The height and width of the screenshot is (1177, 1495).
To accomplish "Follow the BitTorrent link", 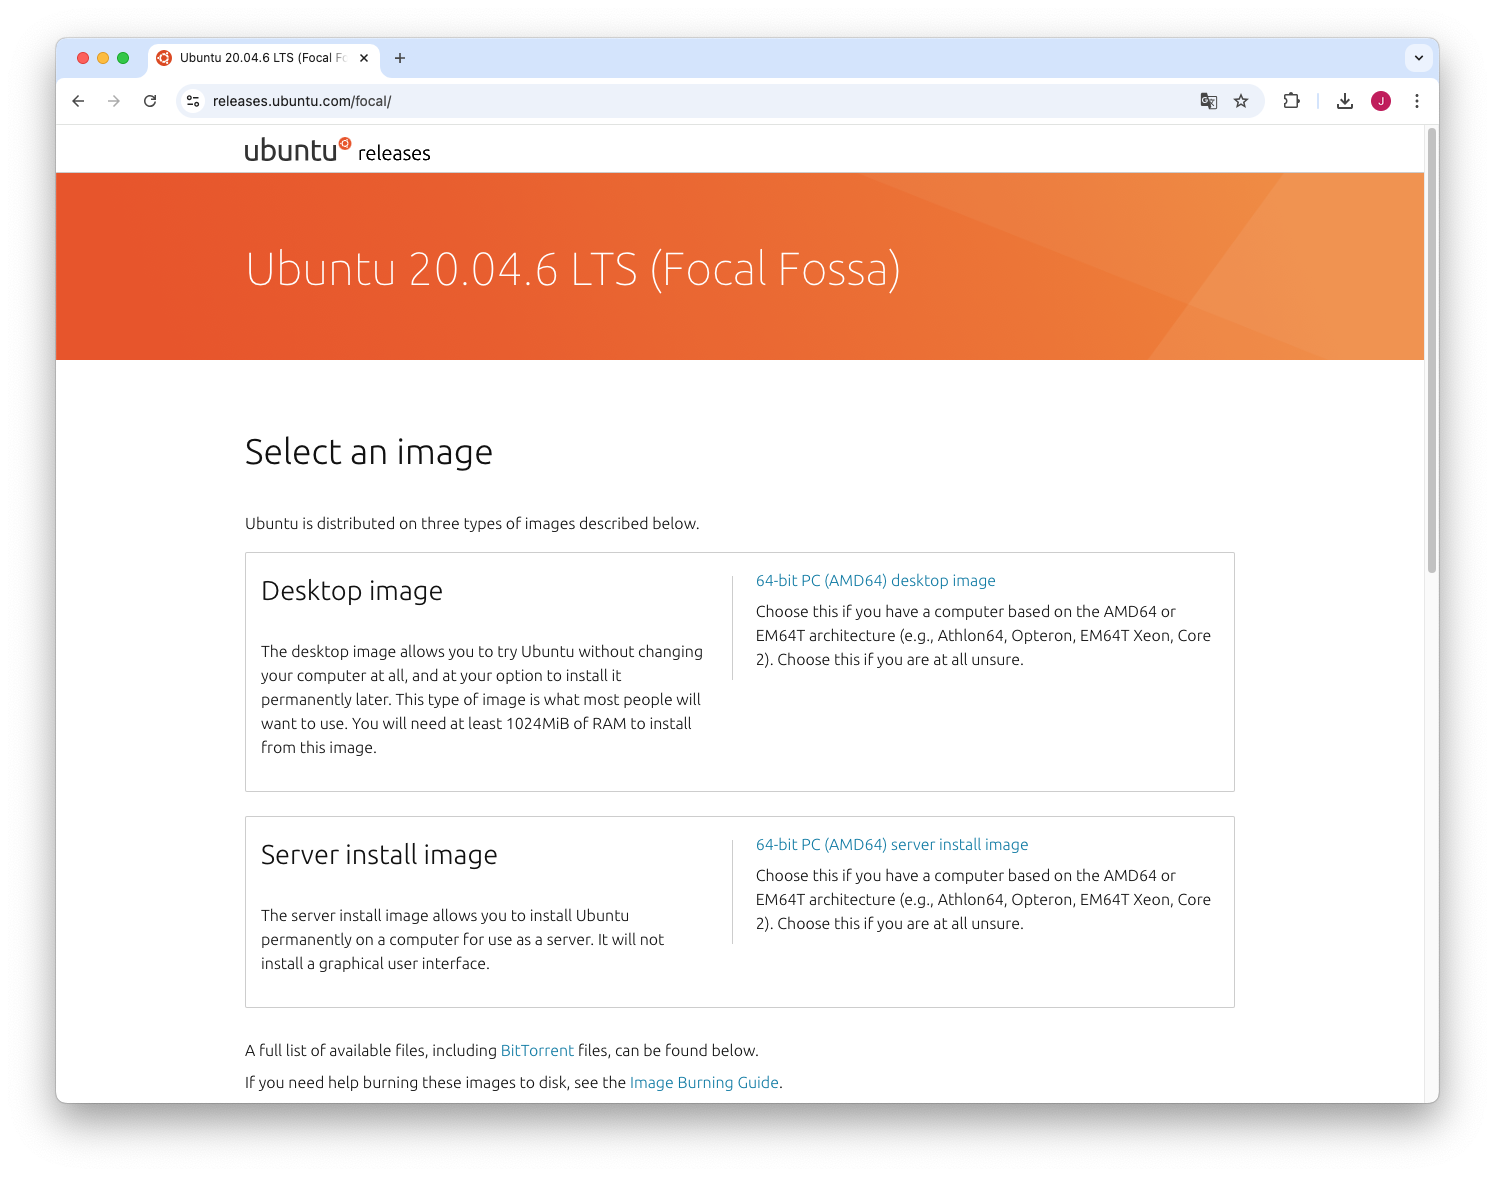I will click(x=537, y=1050).
